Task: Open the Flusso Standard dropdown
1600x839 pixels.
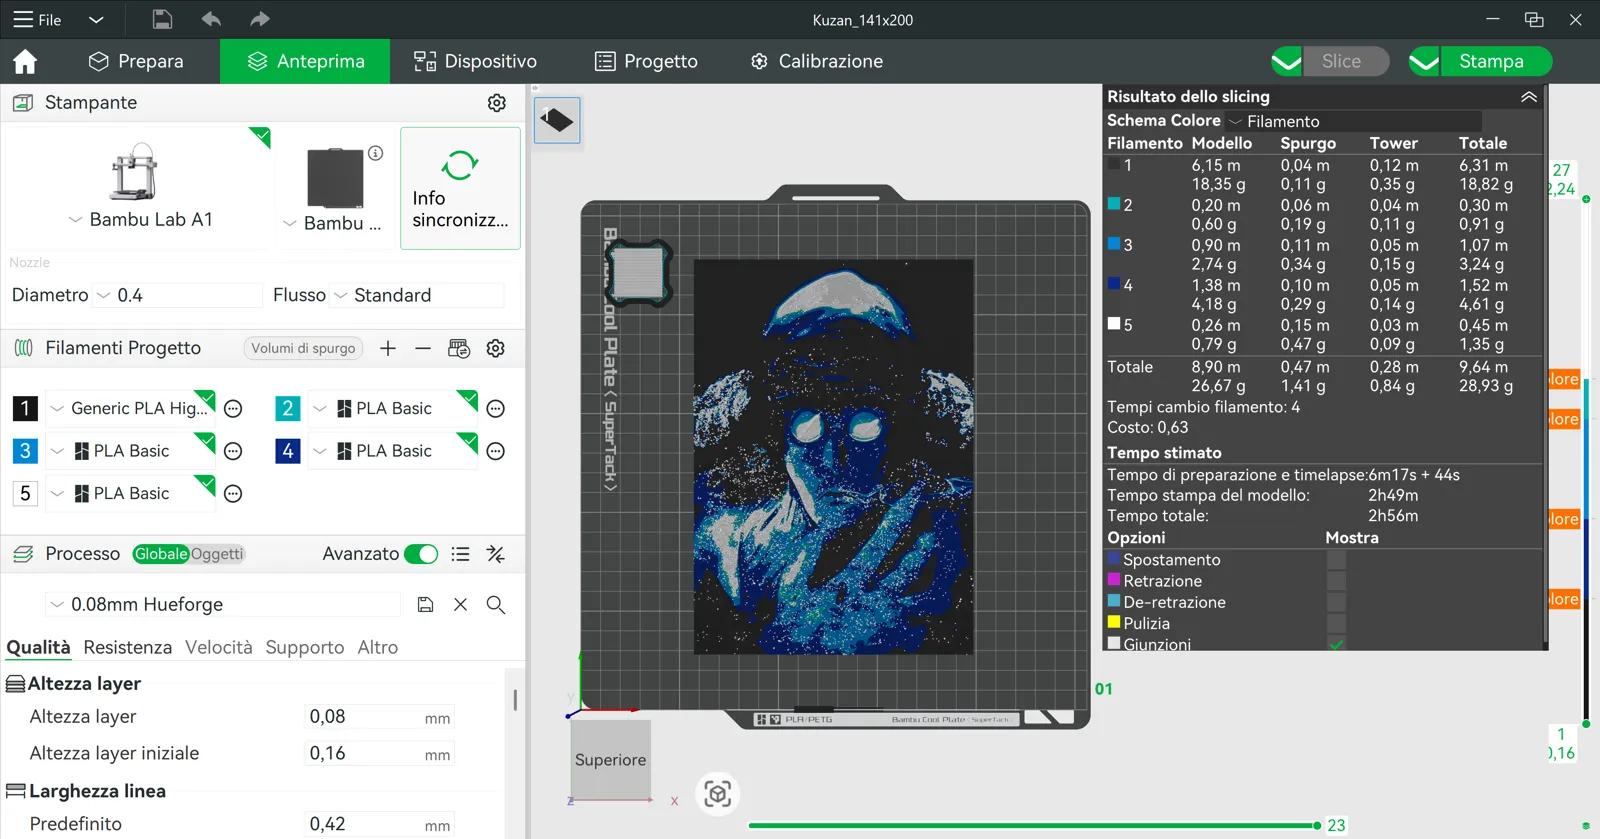Action: 417,295
